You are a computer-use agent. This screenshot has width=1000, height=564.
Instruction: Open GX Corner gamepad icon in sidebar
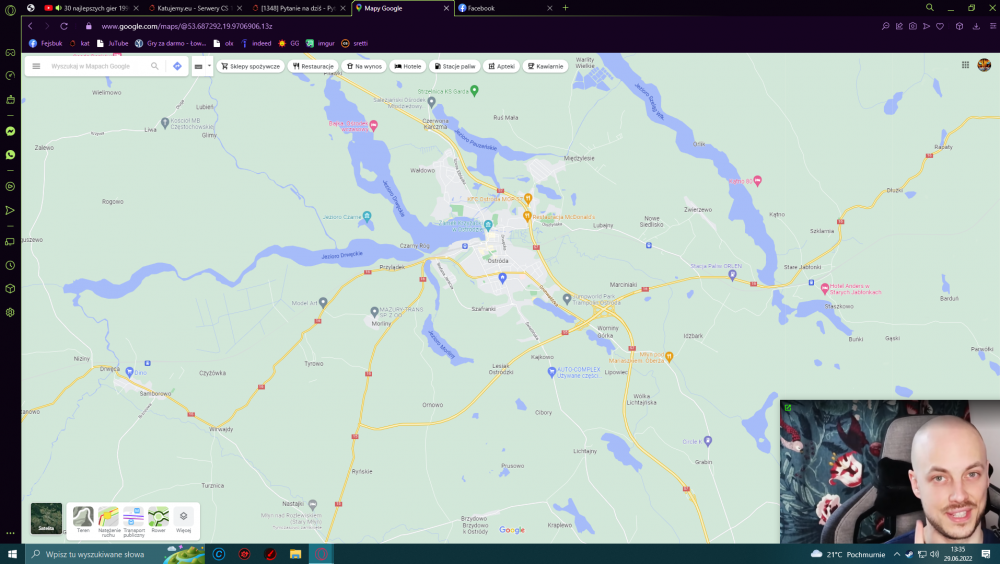10,52
